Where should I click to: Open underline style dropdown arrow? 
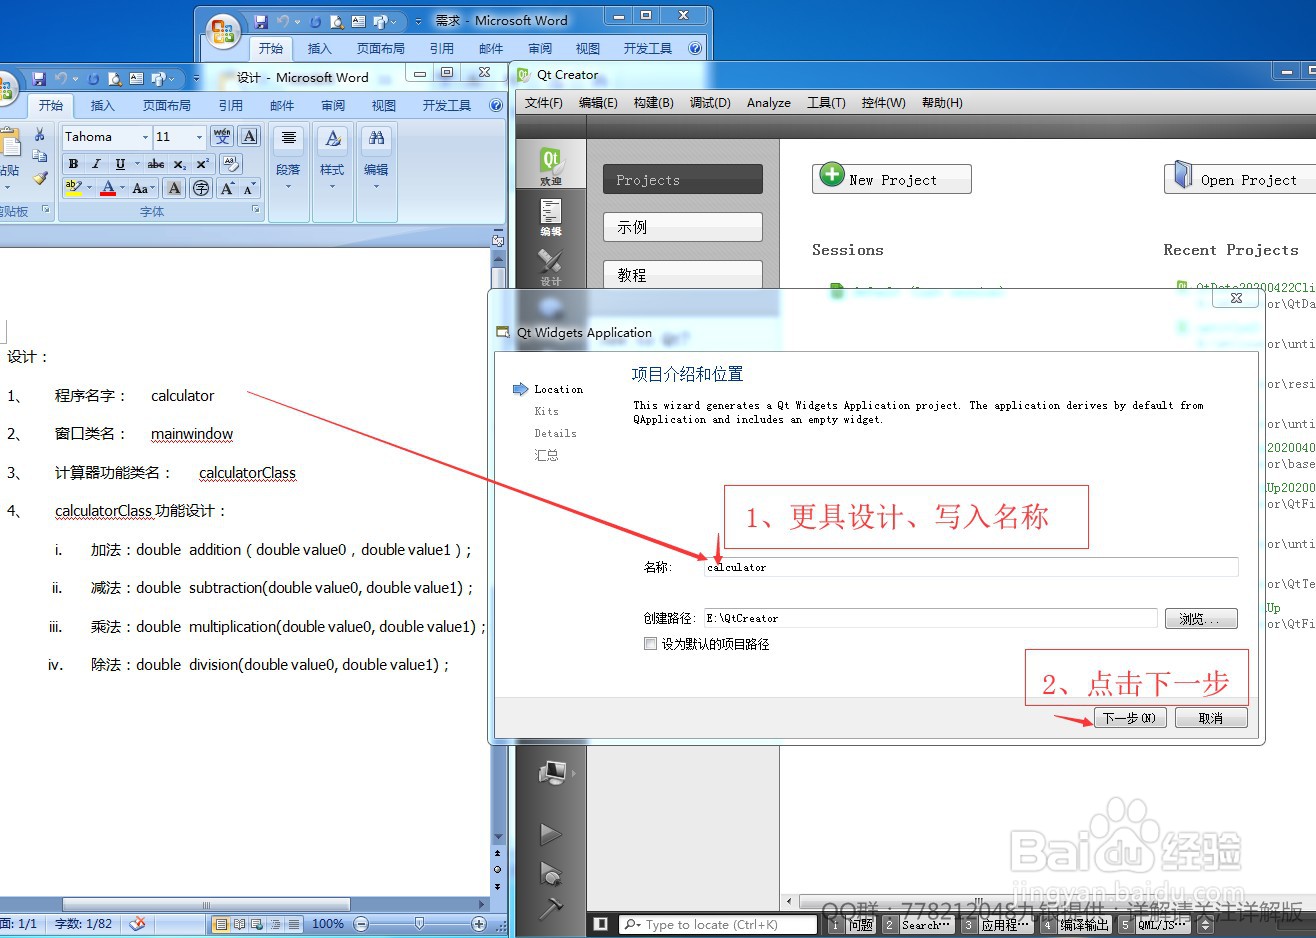click(135, 164)
